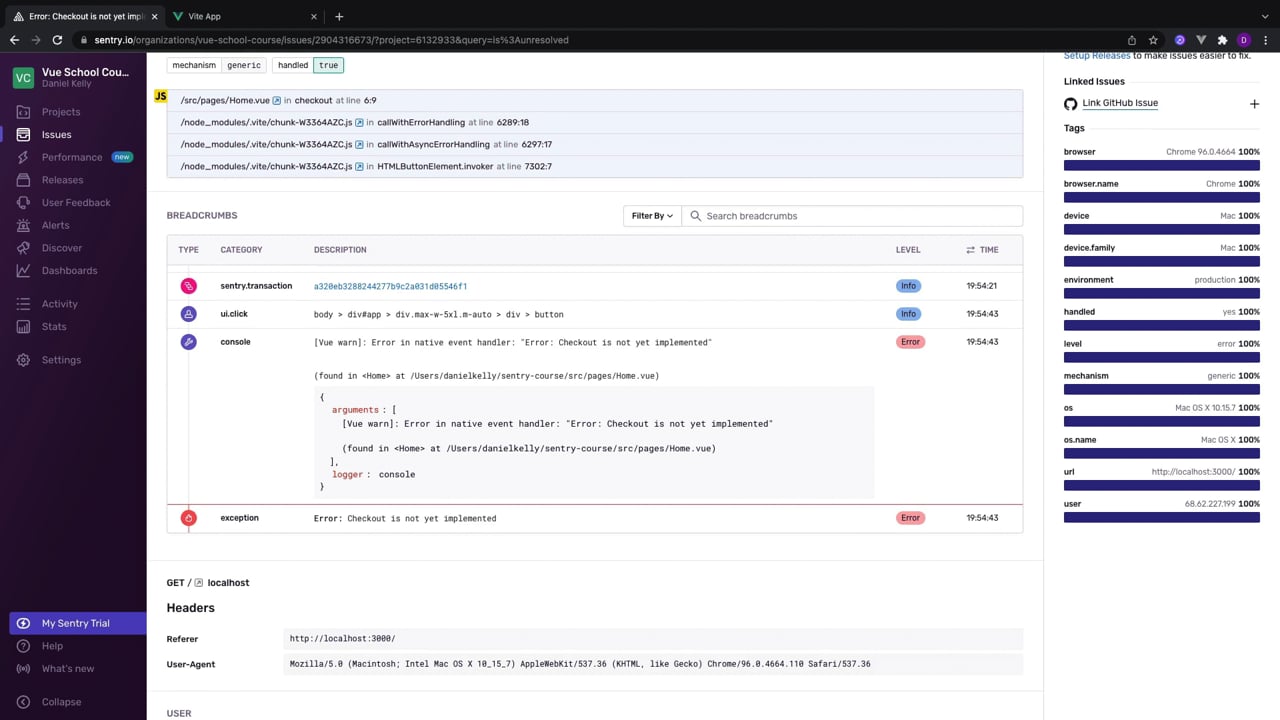This screenshot has height=720, width=1280.
Task: Click the plus icon for Linked Issues
Action: coord(1254,104)
